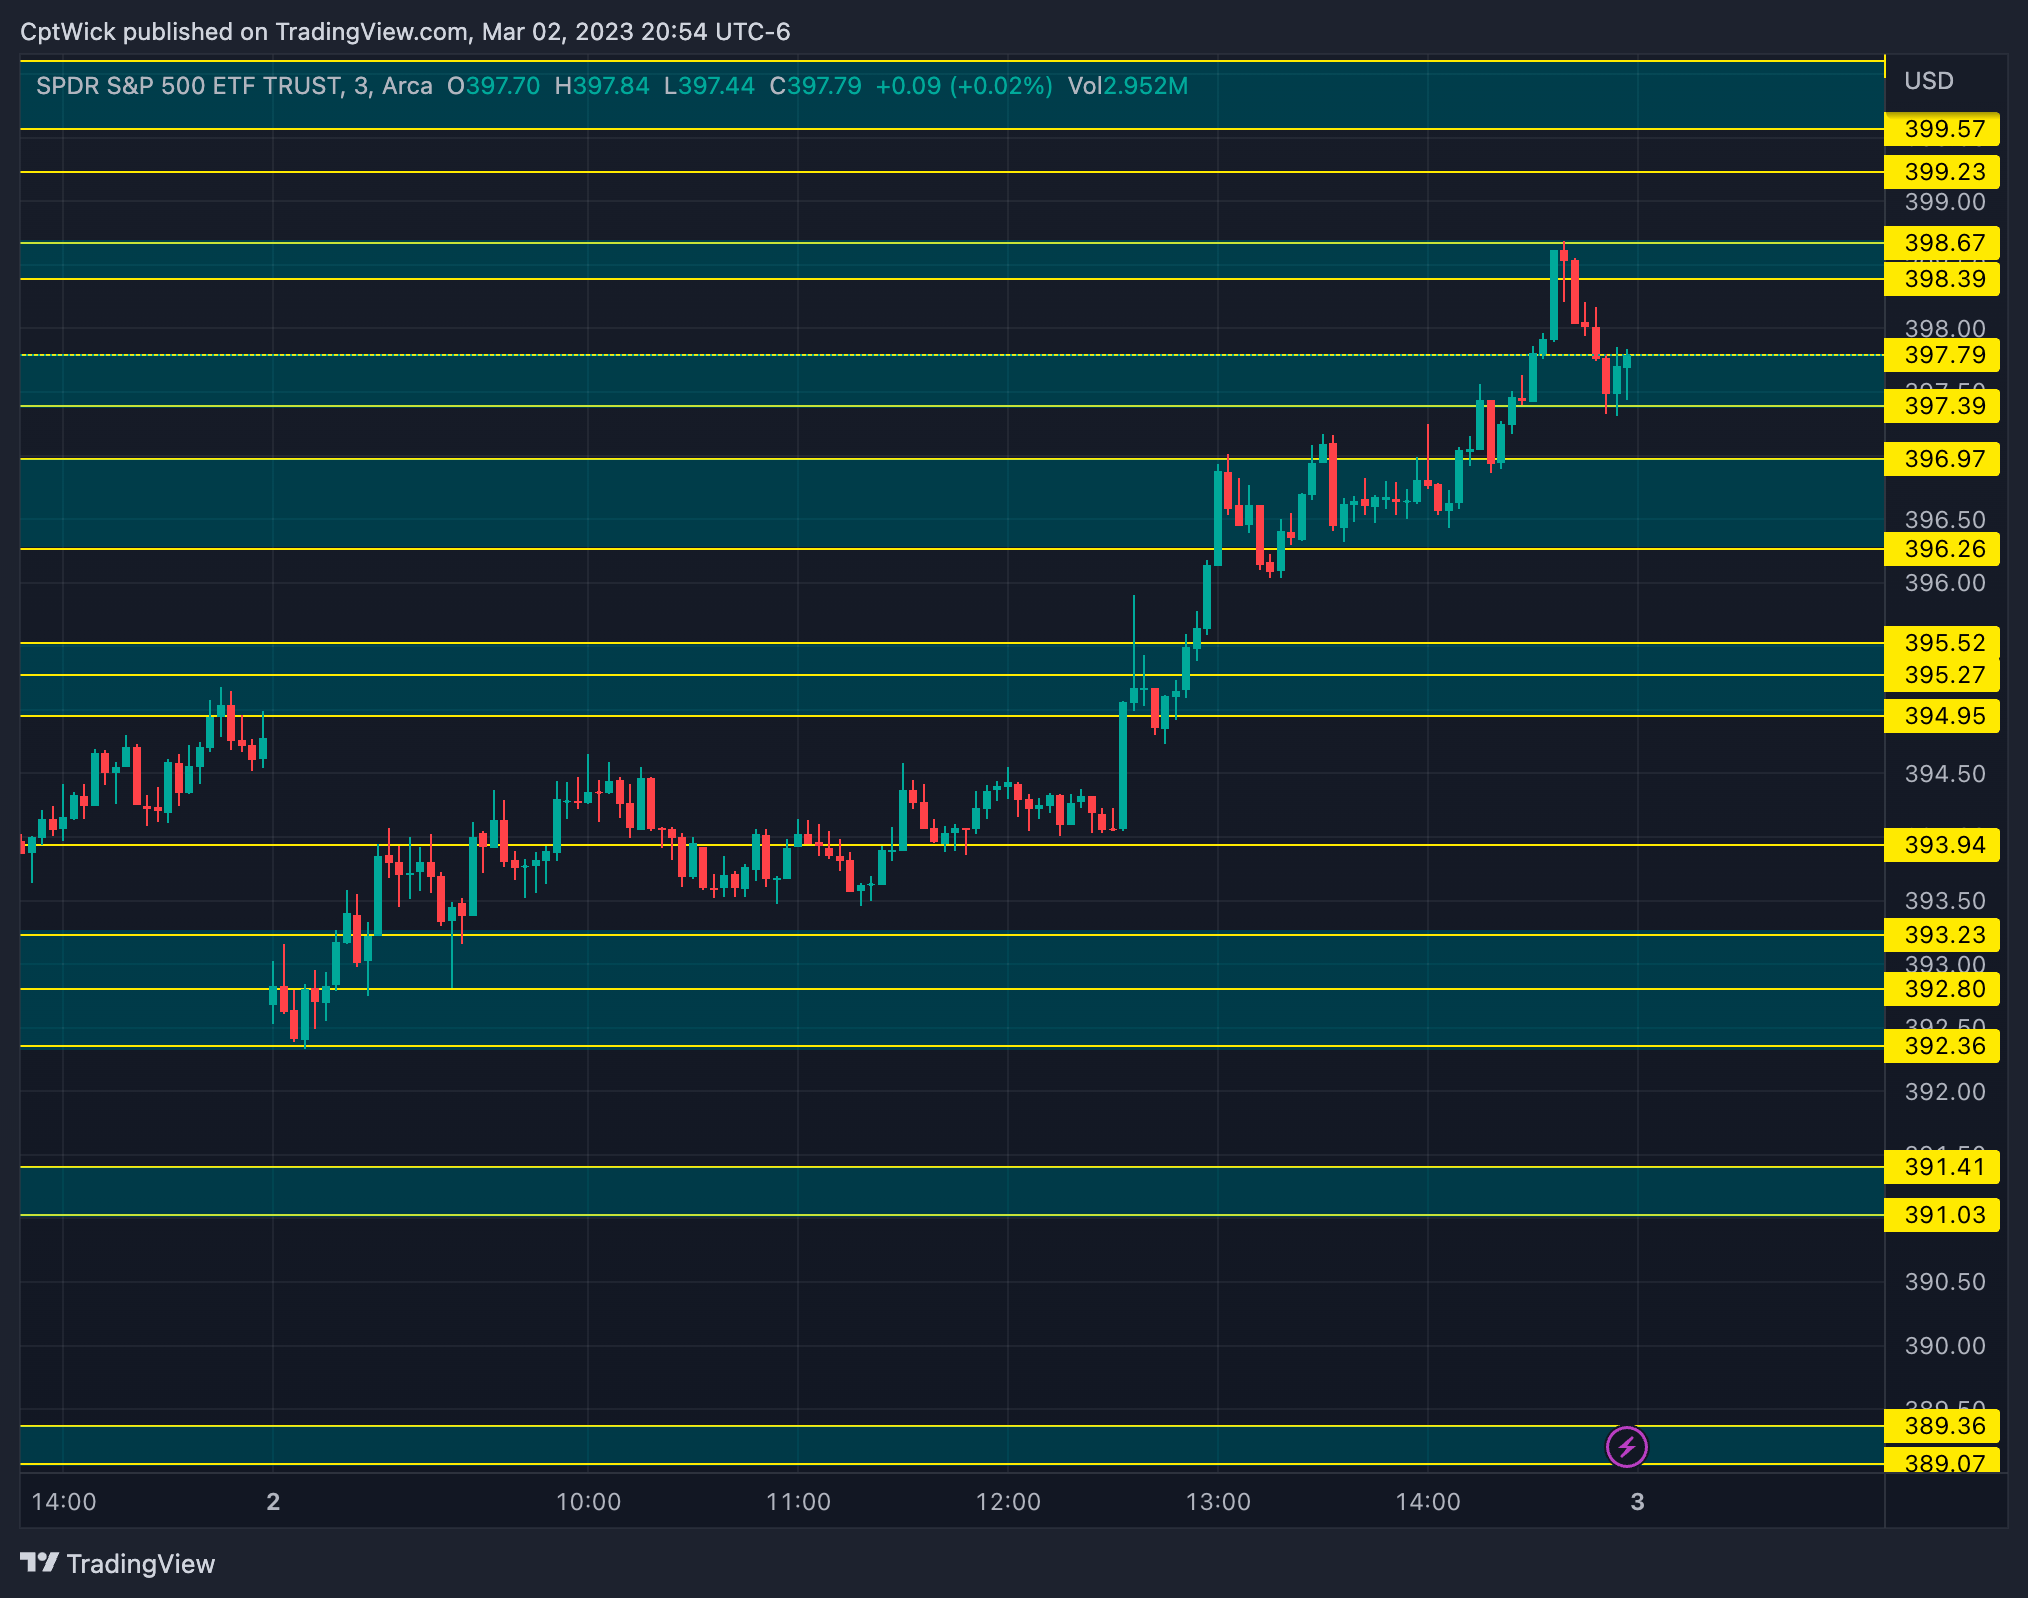Click the purple lightning bolt icon
This screenshot has width=2028, height=1598.
click(1626, 1446)
